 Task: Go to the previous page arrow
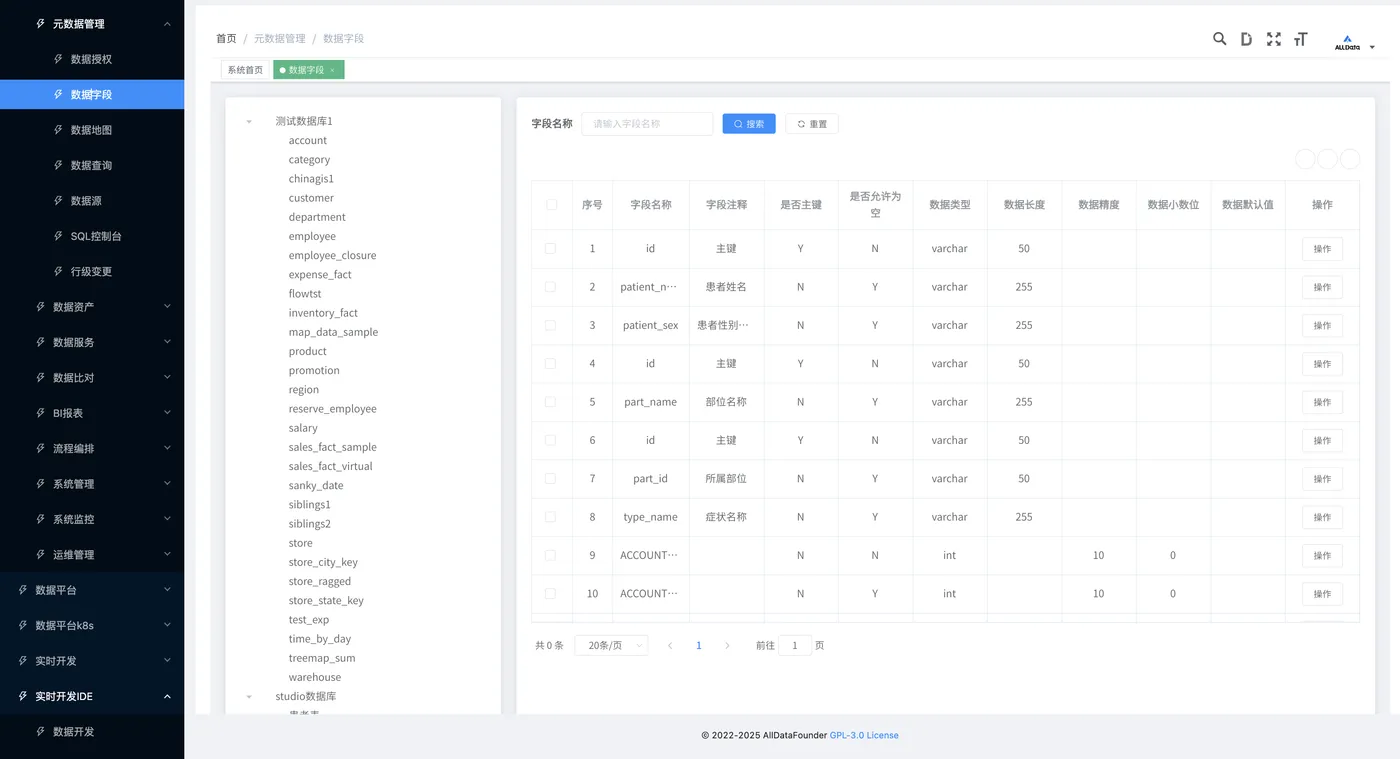coord(670,646)
